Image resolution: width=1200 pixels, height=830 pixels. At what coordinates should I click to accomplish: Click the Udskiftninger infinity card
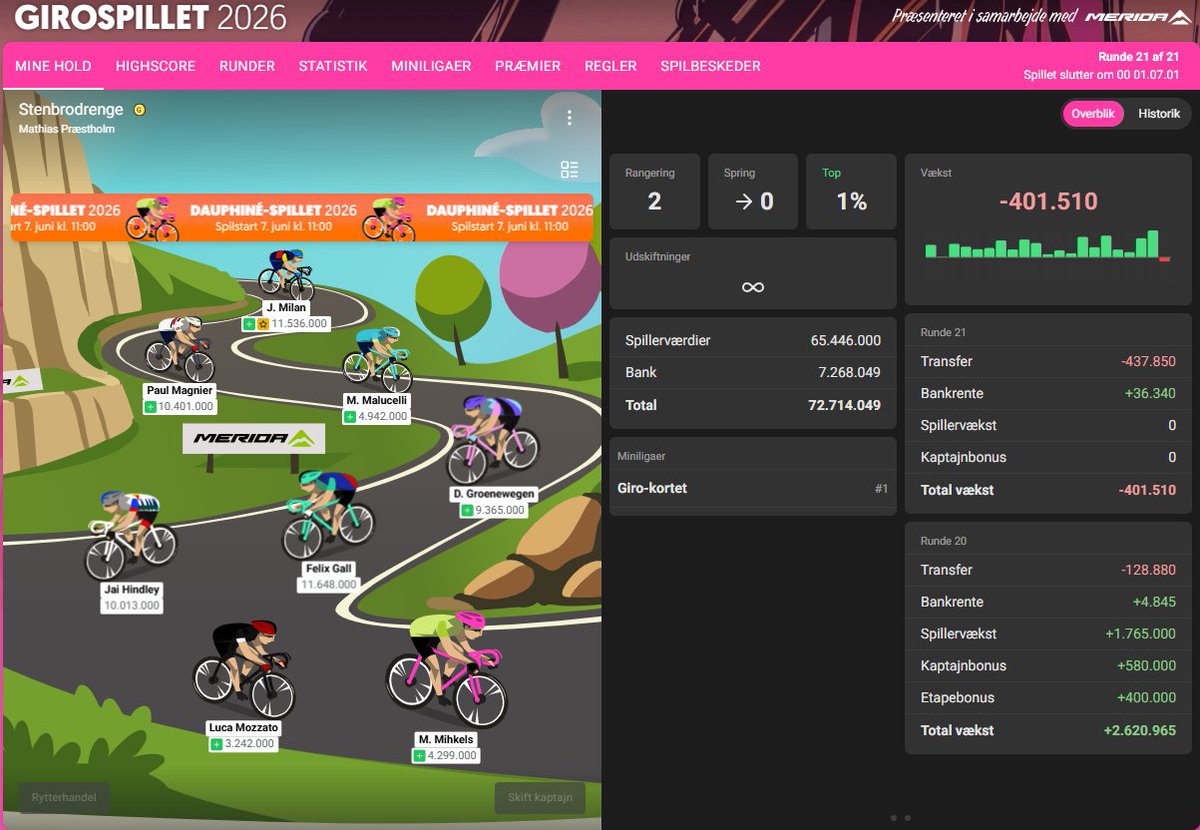coord(753,273)
